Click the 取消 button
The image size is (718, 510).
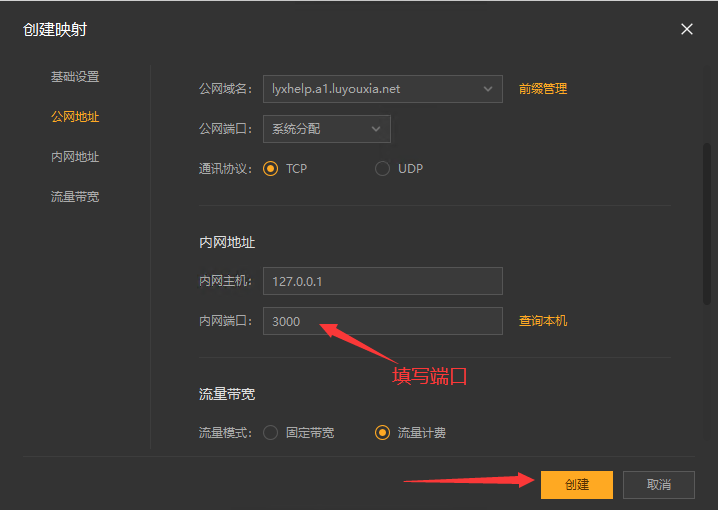click(x=659, y=485)
